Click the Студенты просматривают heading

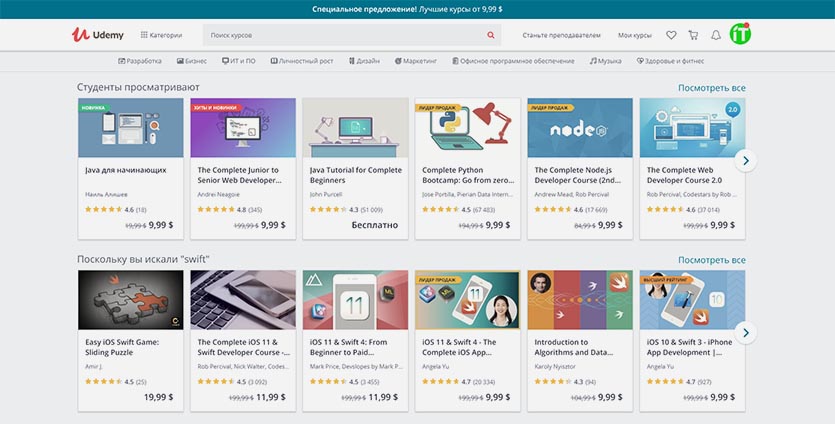[138, 87]
